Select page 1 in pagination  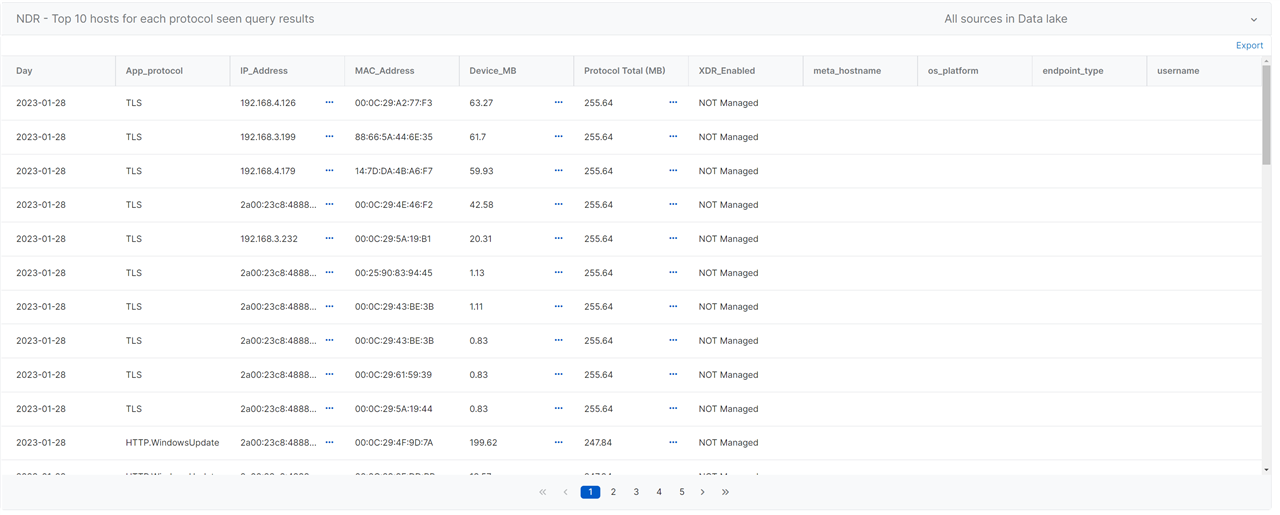tap(590, 492)
